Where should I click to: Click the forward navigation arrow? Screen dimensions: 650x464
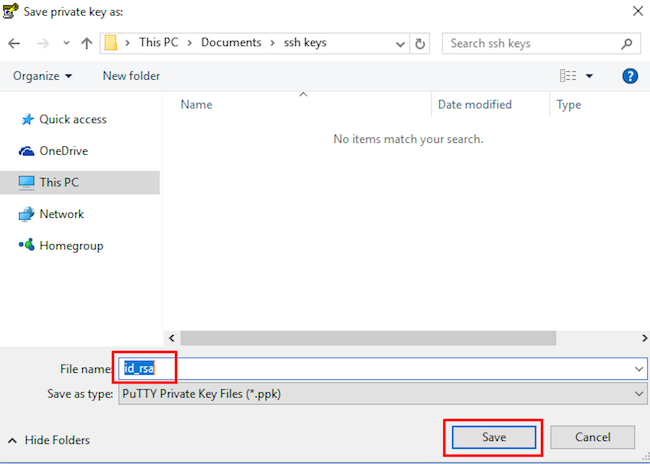[x=43, y=43]
